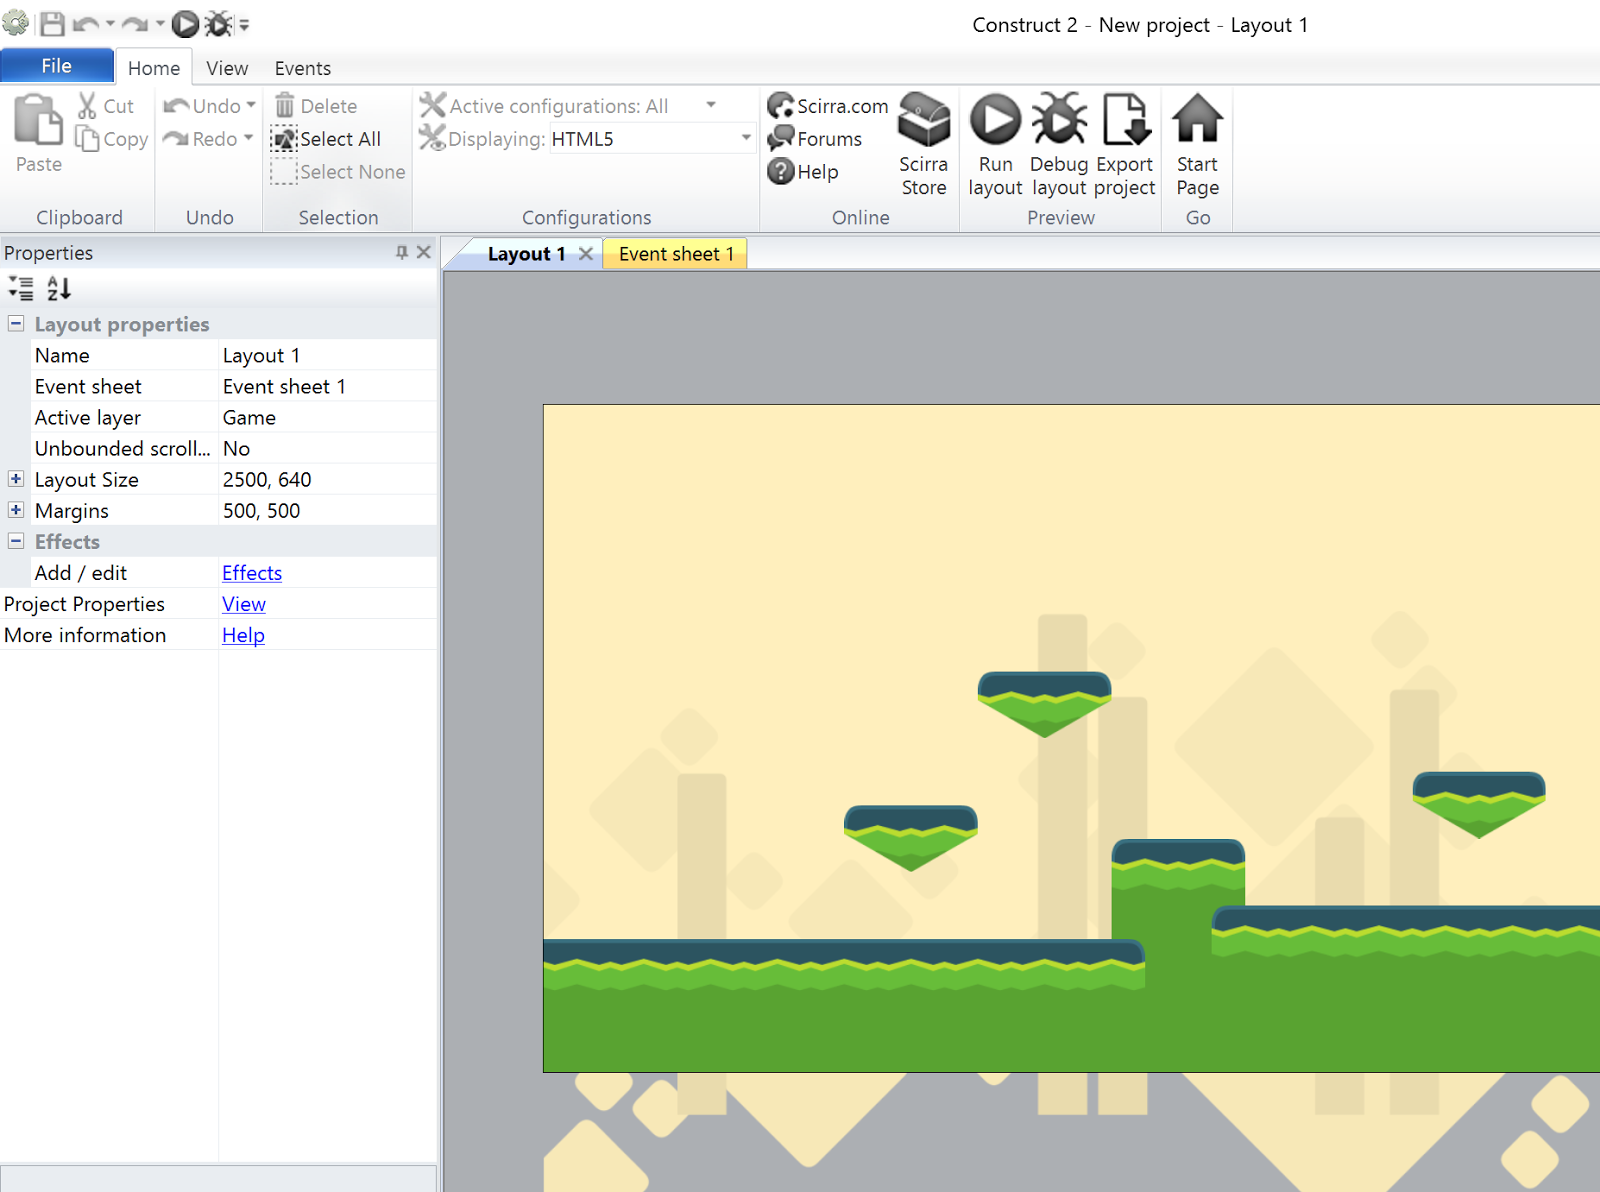This screenshot has width=1600, height=1192.
Task: Close the Properties panel
Action: 424,252
